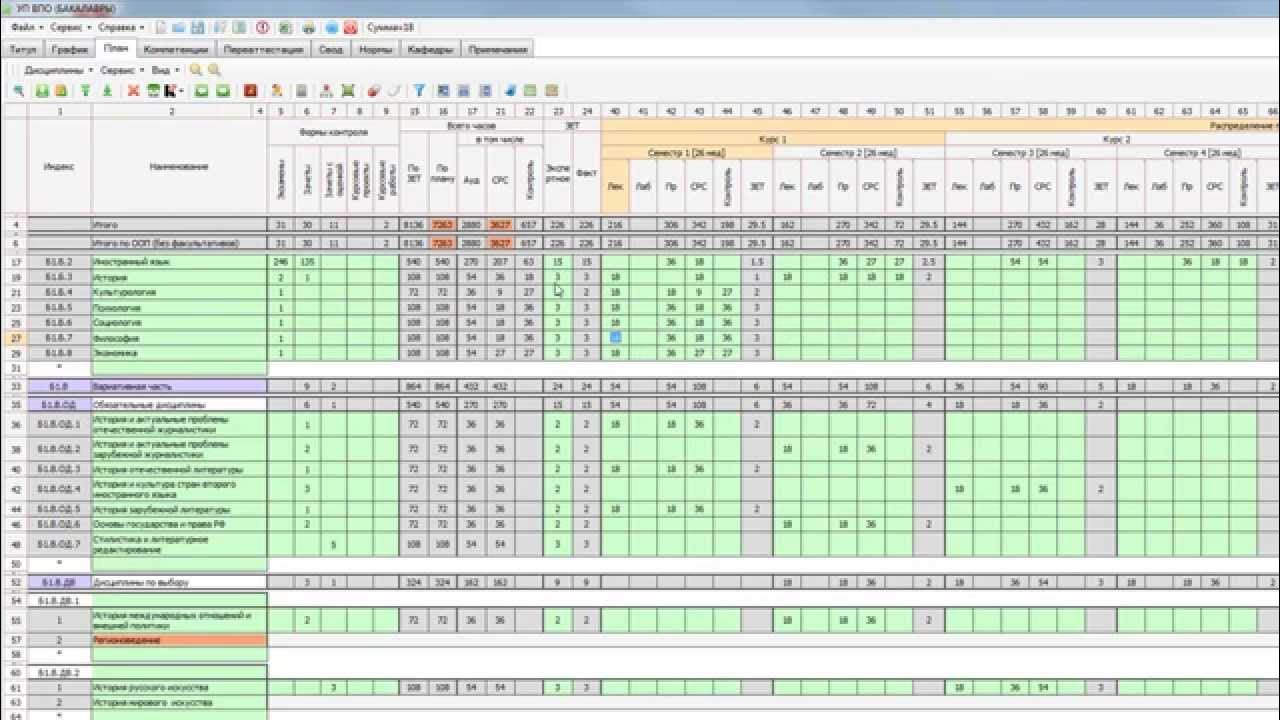Click the first magnifier zoom icon
Image resolution: width=1280 pixels, height=720 pixels.
(196, 70)
